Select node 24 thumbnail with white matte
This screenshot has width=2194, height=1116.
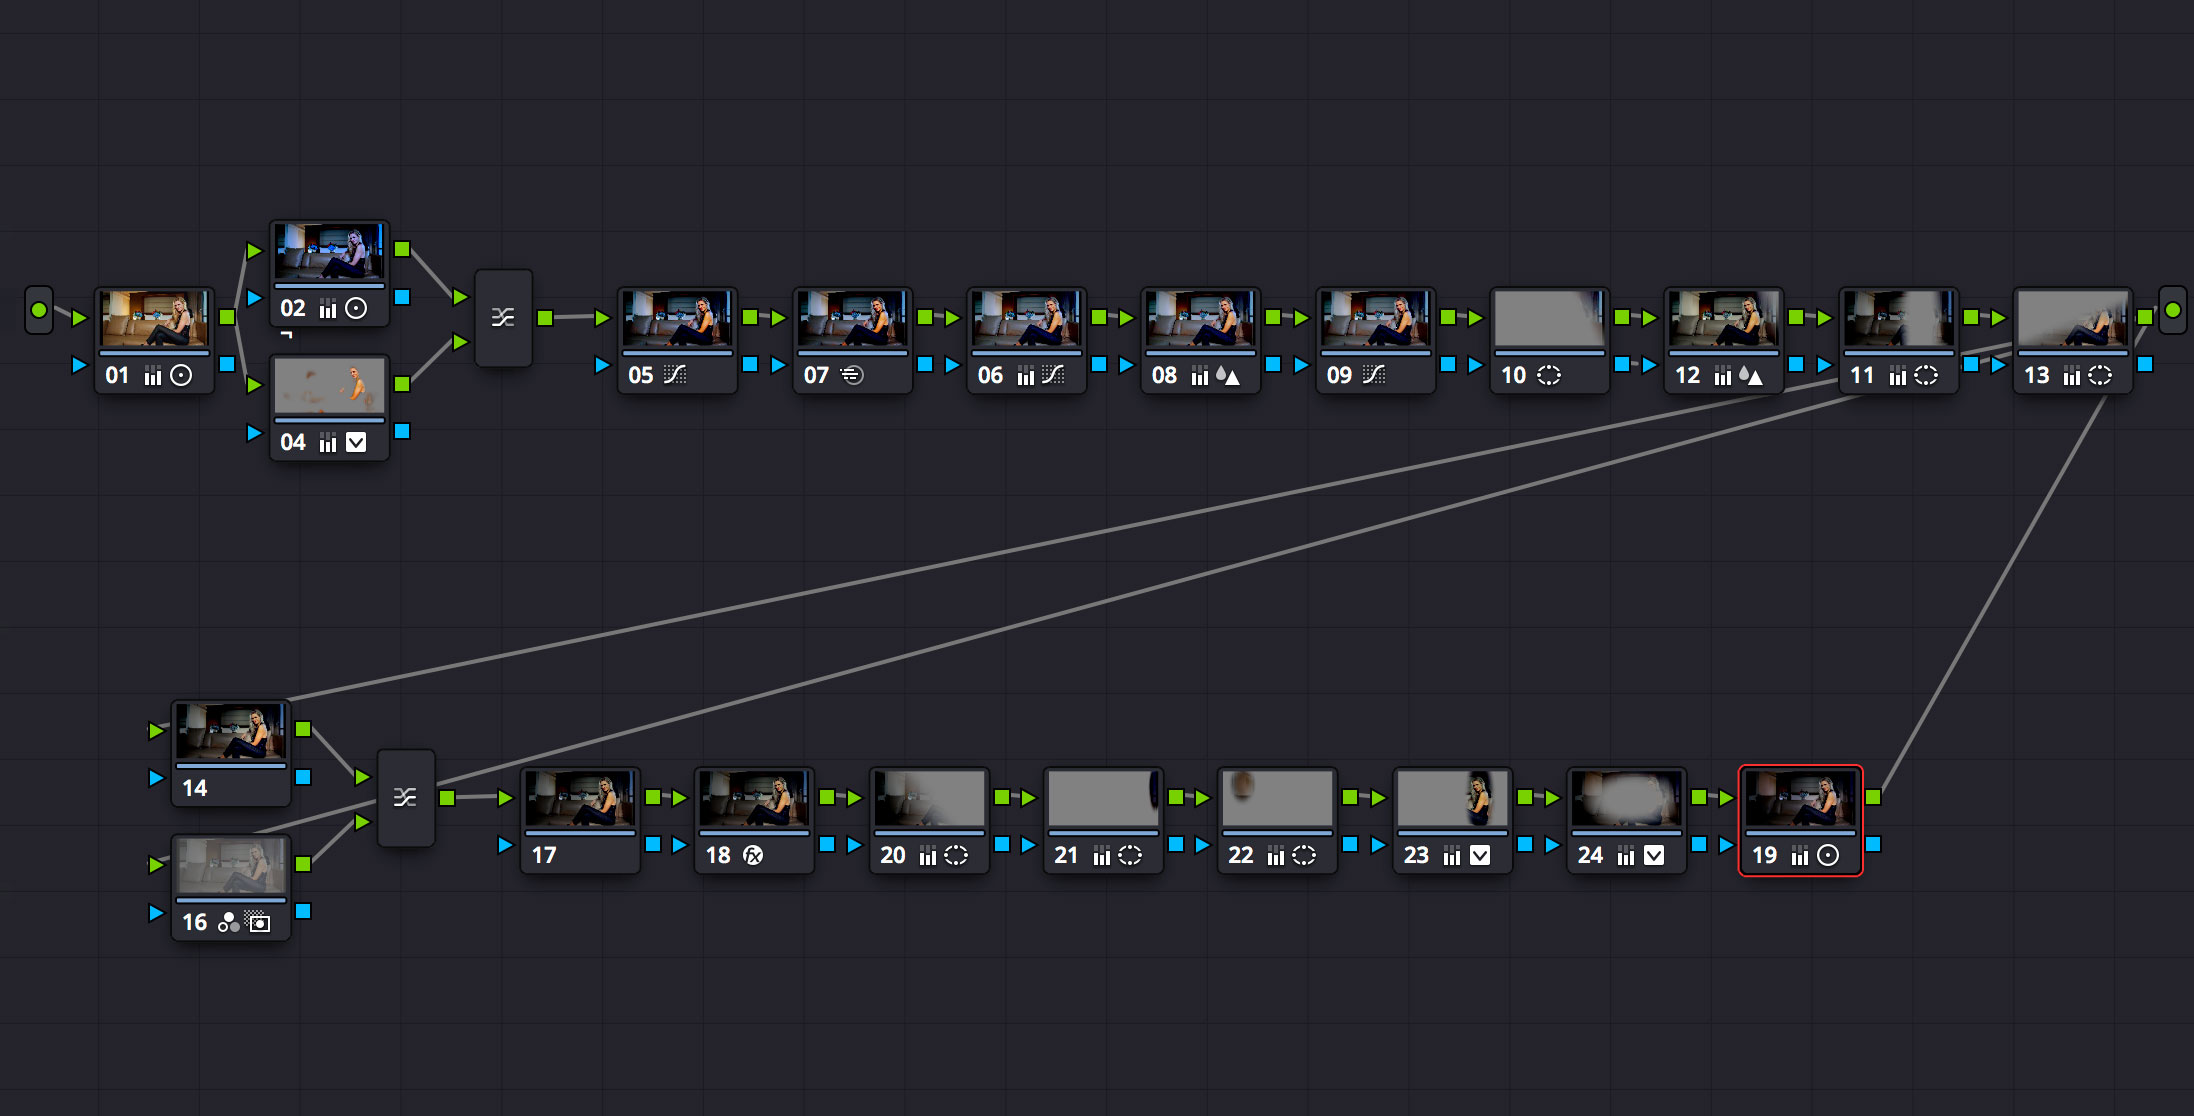[1626, 798]
